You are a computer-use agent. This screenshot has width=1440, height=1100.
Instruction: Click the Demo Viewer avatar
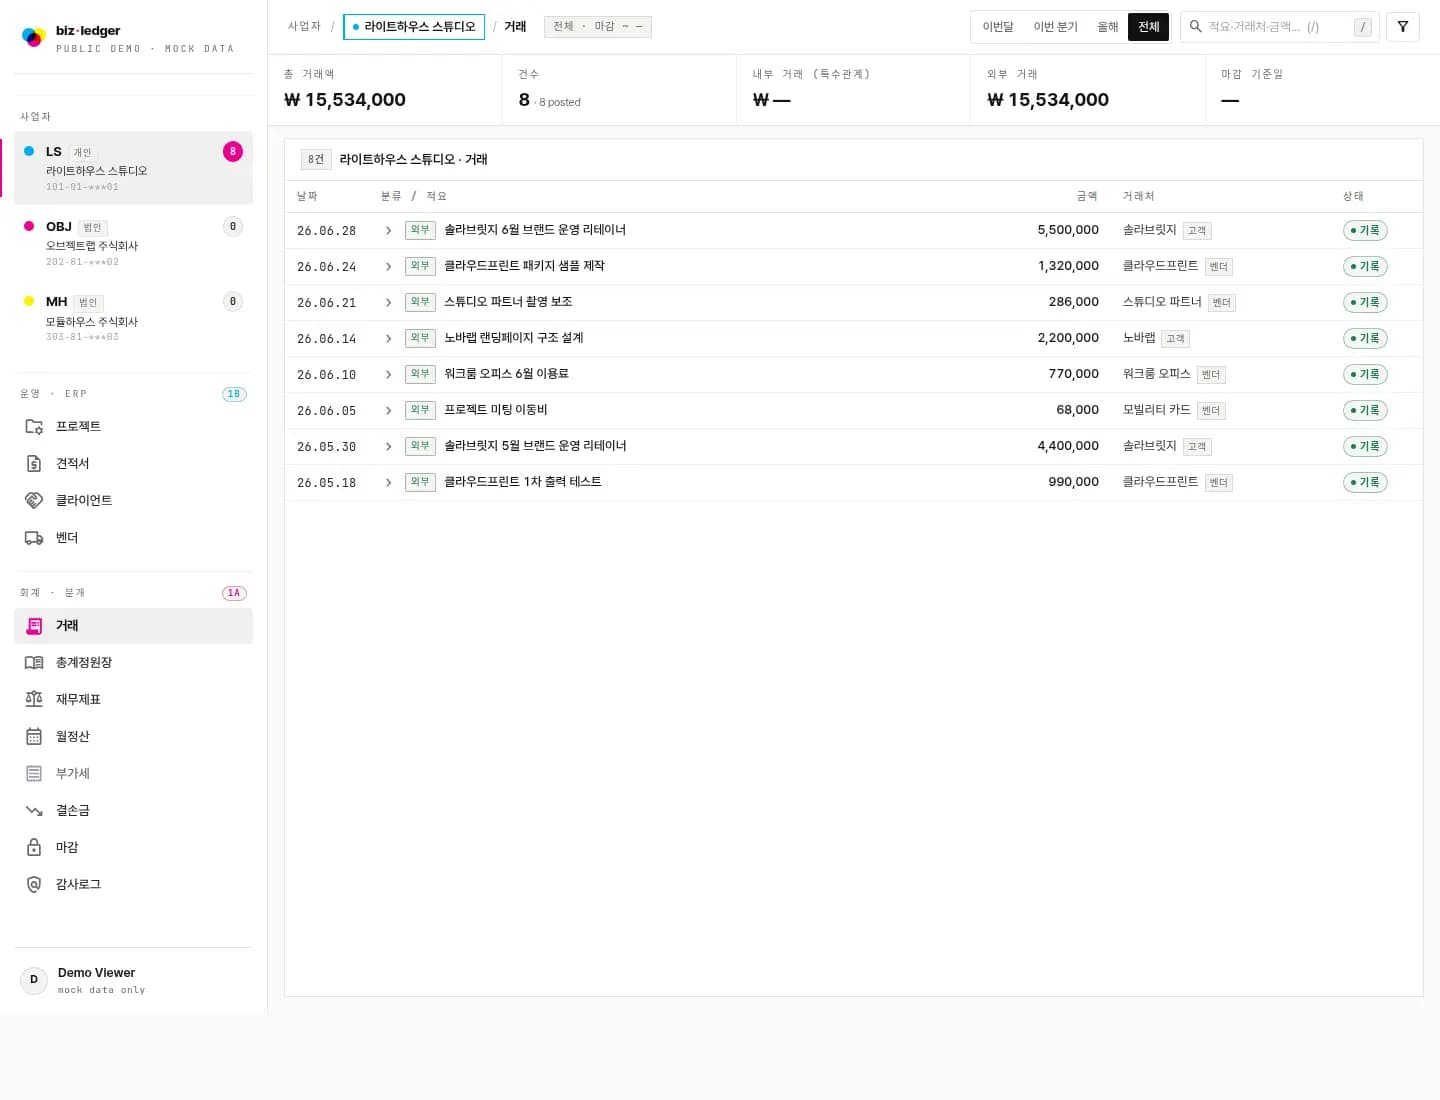[34, 980]
